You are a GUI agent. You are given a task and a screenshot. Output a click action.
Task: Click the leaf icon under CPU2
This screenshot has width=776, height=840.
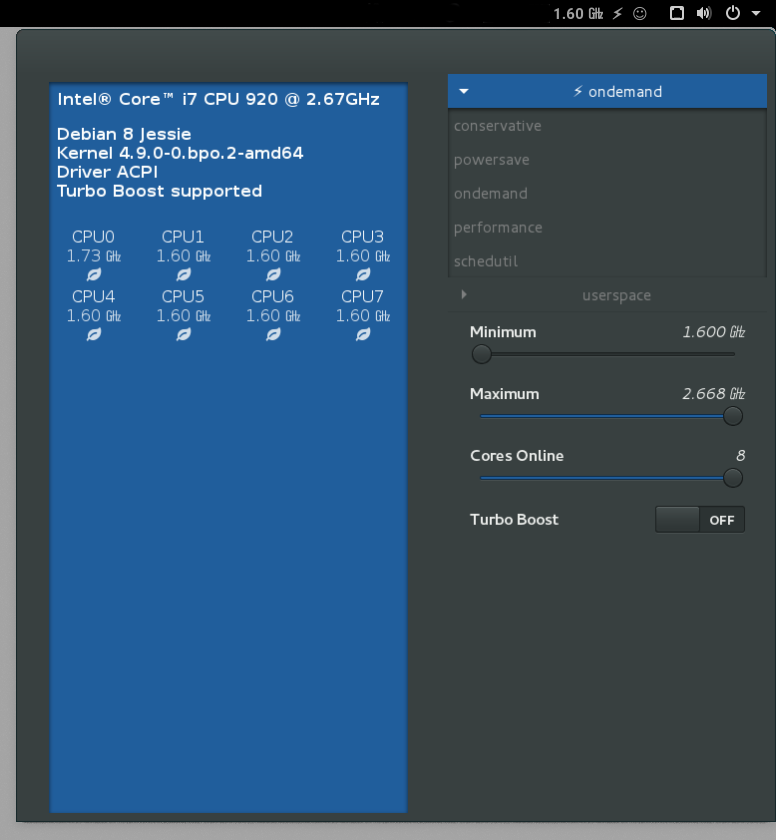tap(273, 275)
